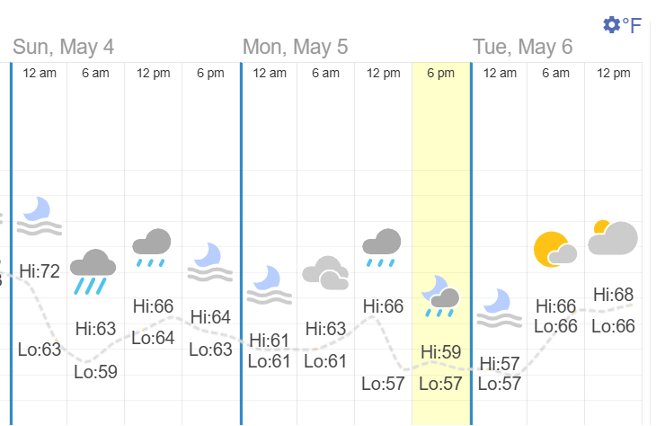The height and width of the screenshot is (426, 656).
Task: Select the Mon, May 5 day header
Action: click(x=295, y=47)
